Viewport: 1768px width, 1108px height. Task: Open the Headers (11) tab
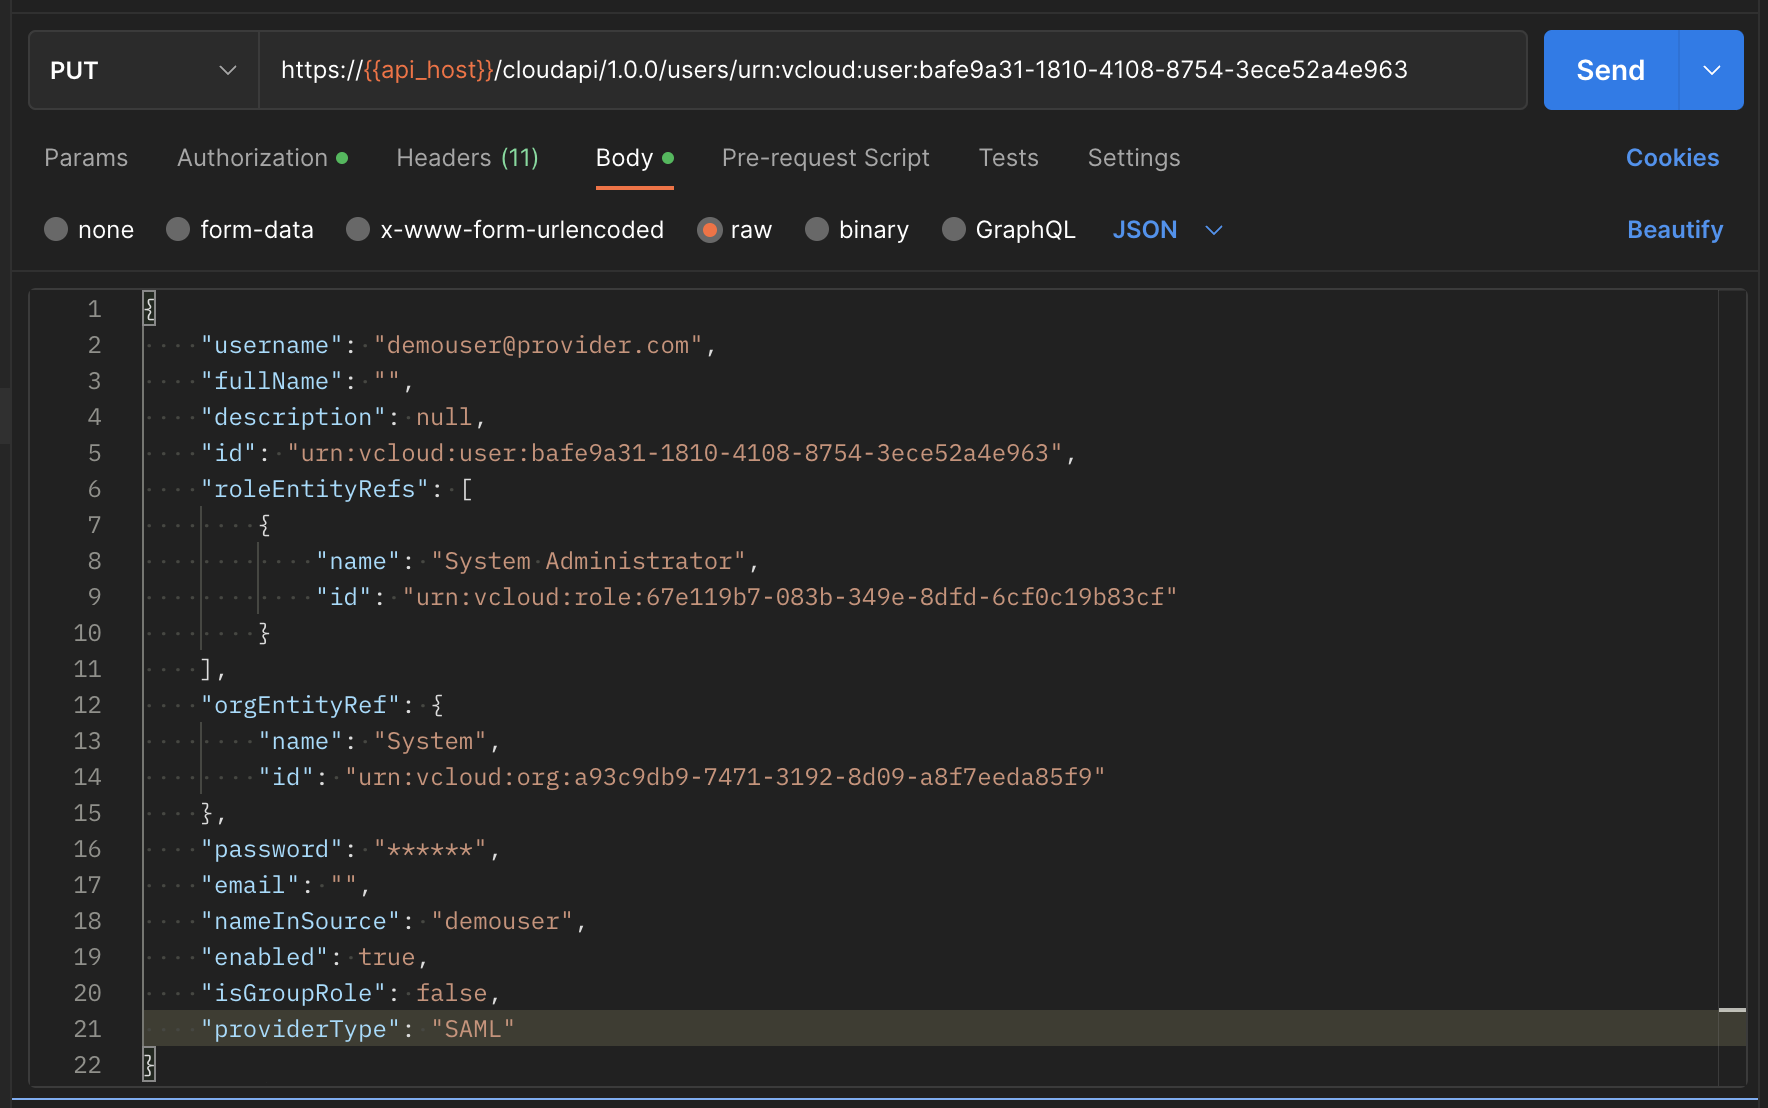pyautogui.click(x=467, y=158)
